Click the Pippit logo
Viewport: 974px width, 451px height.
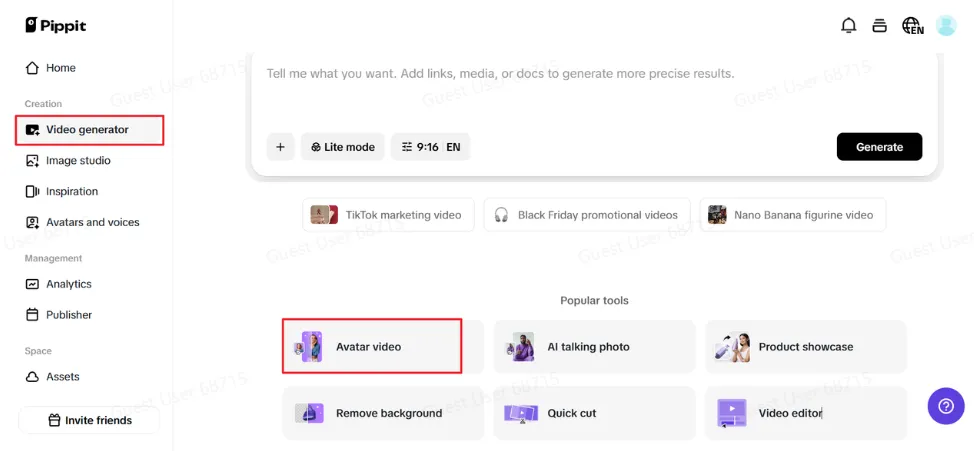(x=56, y=25)
